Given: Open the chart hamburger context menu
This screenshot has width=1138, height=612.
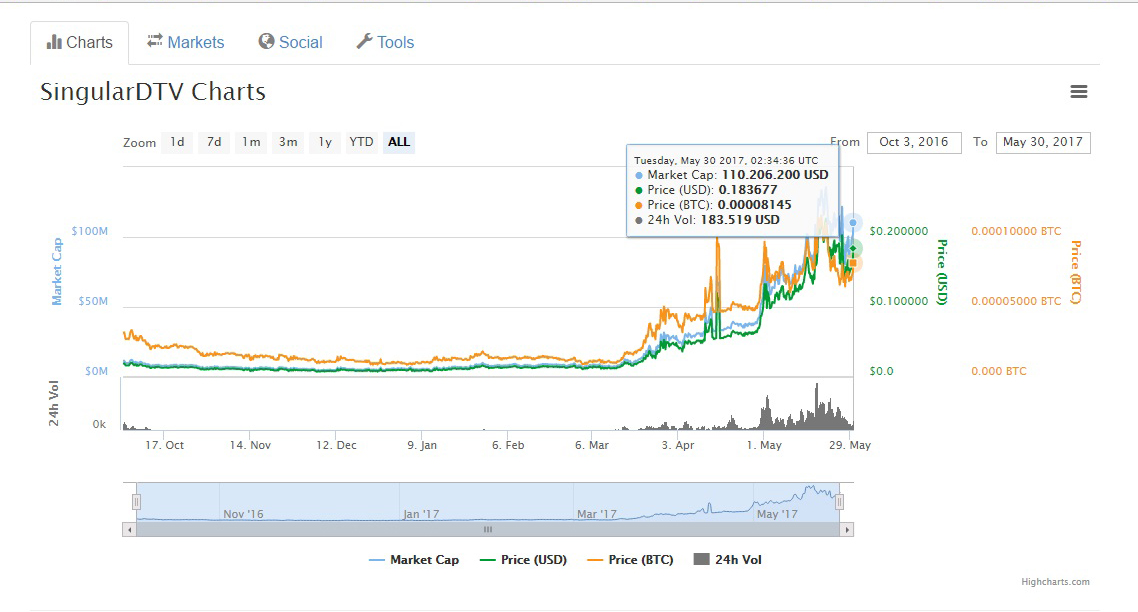Looking at the screenshot, I should (x=1078, y=91).
